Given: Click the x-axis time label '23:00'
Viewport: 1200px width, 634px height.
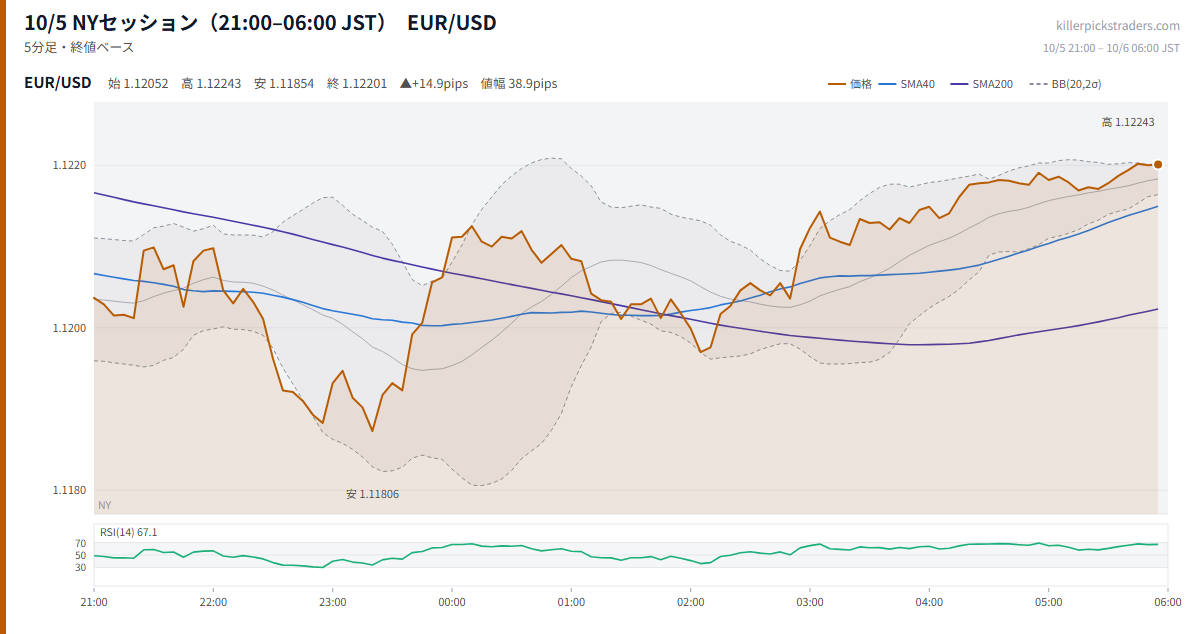Looking at the screenshot, I should coord(333,602).
